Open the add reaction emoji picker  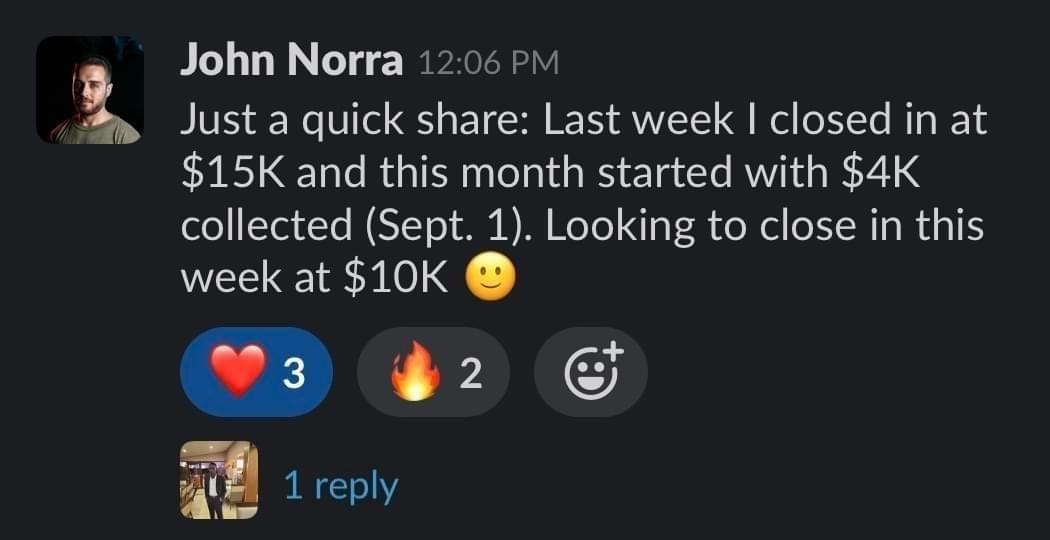click(x=591, y=372)
